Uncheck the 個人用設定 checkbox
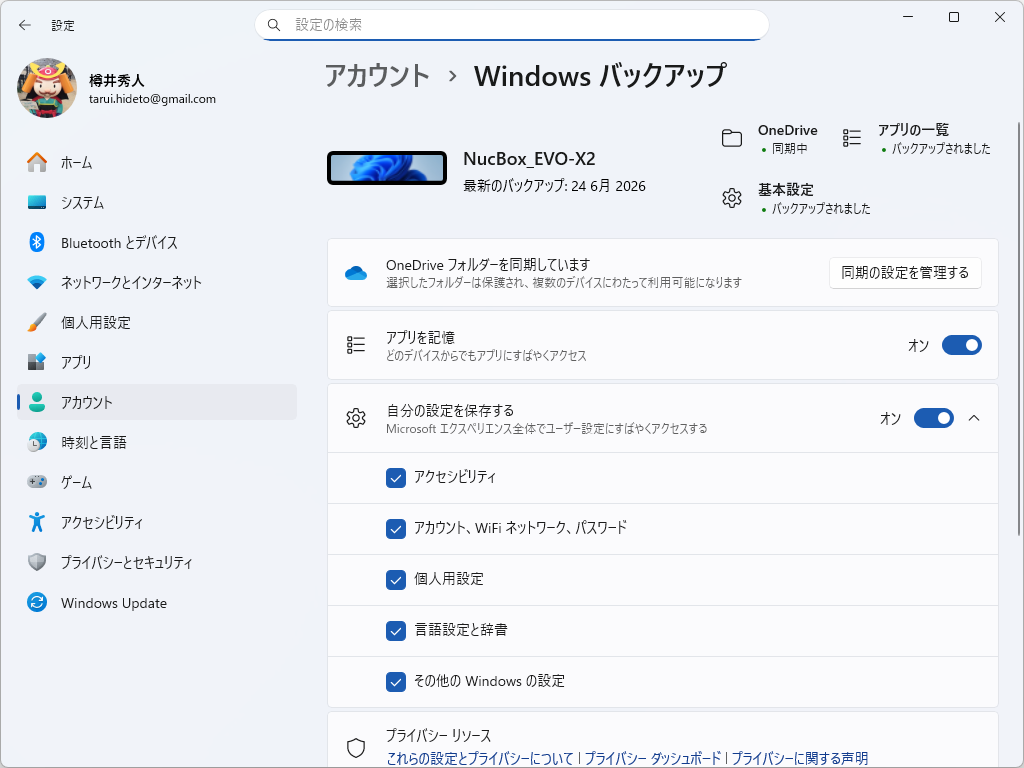This screenshot has width=1024, height=768. pyautogui.click(x=396, y=580)
